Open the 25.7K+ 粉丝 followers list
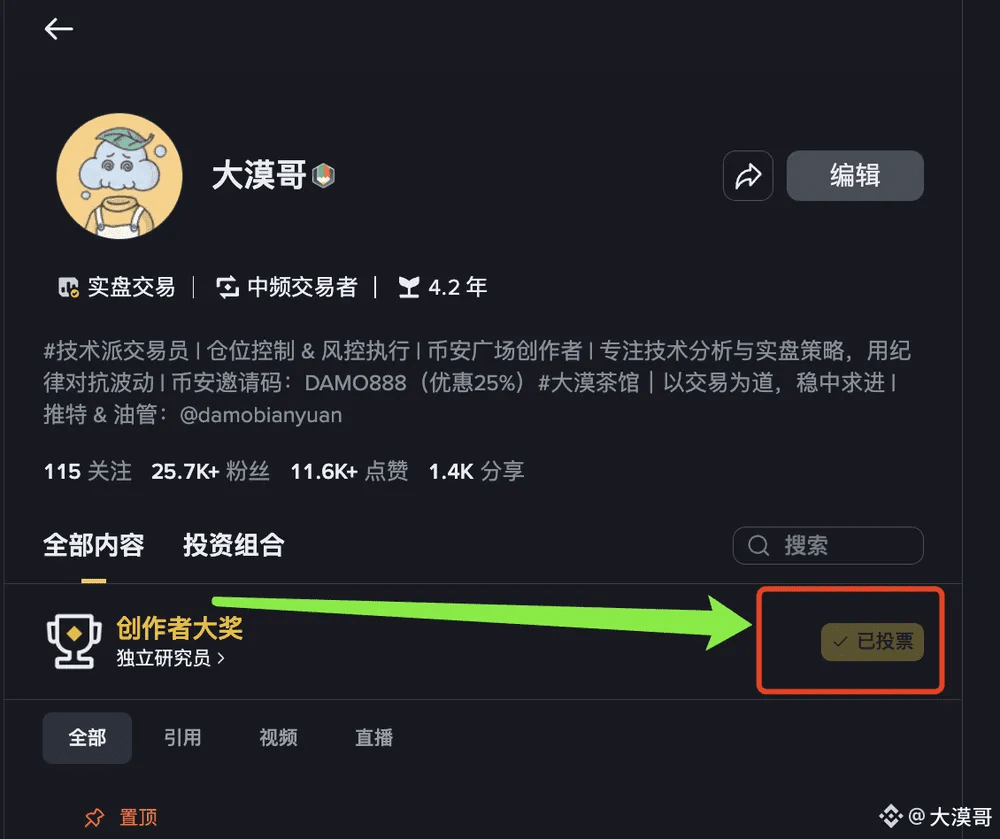 point(210,472)
